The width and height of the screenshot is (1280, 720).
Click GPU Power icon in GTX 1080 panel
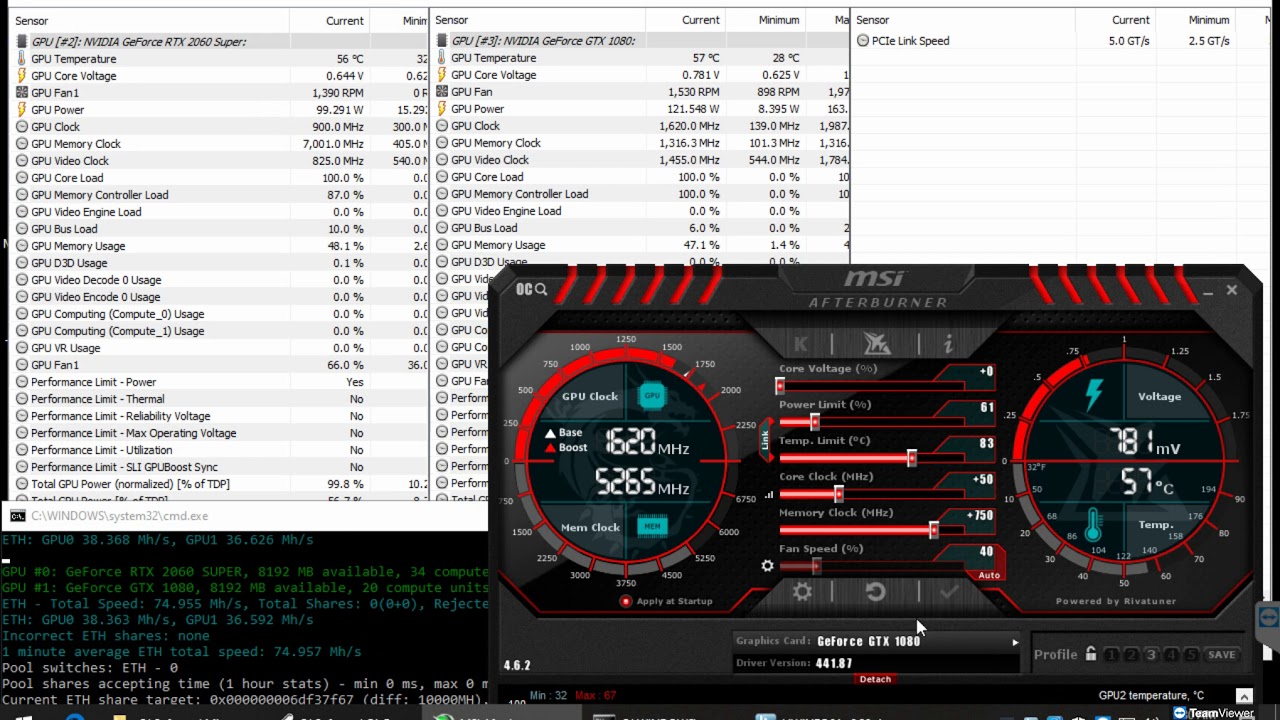click(442, 109)
